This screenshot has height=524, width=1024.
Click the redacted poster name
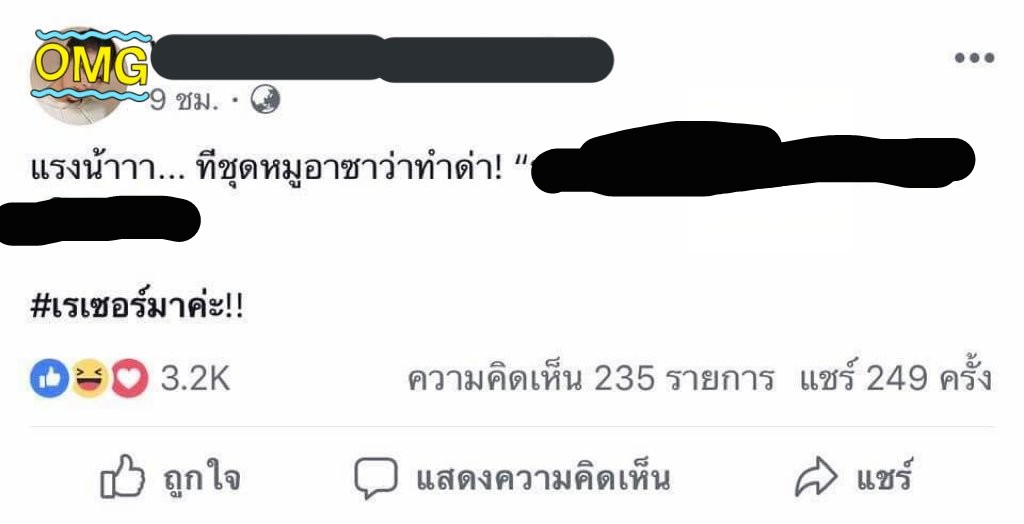click(x=382, y=59)
